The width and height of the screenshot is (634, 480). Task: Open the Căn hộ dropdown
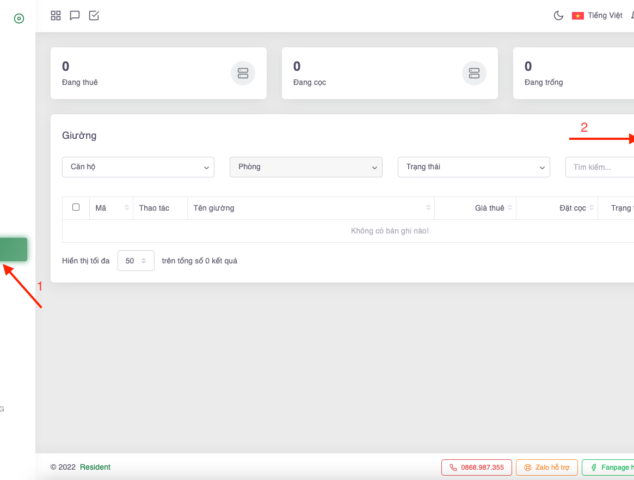(x=138, y=167)
